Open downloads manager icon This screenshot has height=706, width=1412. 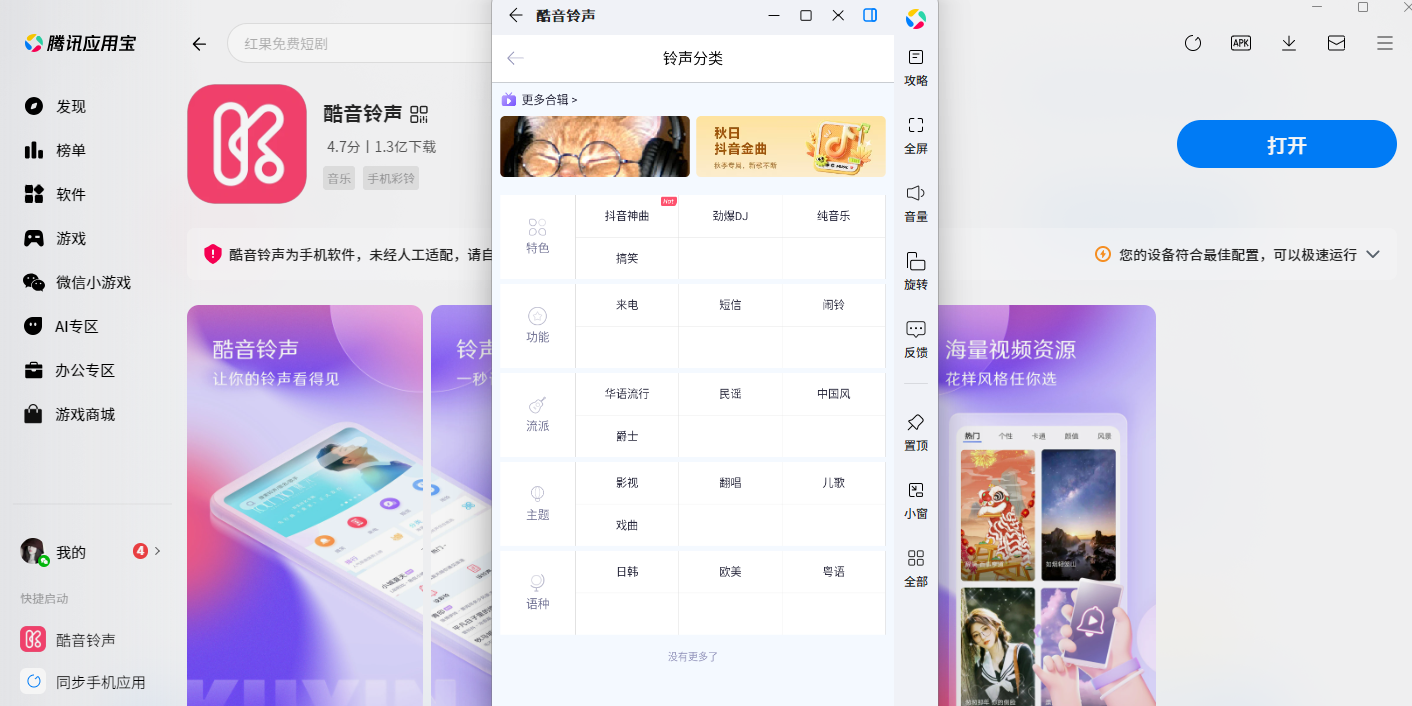(x=1289, y=43)
